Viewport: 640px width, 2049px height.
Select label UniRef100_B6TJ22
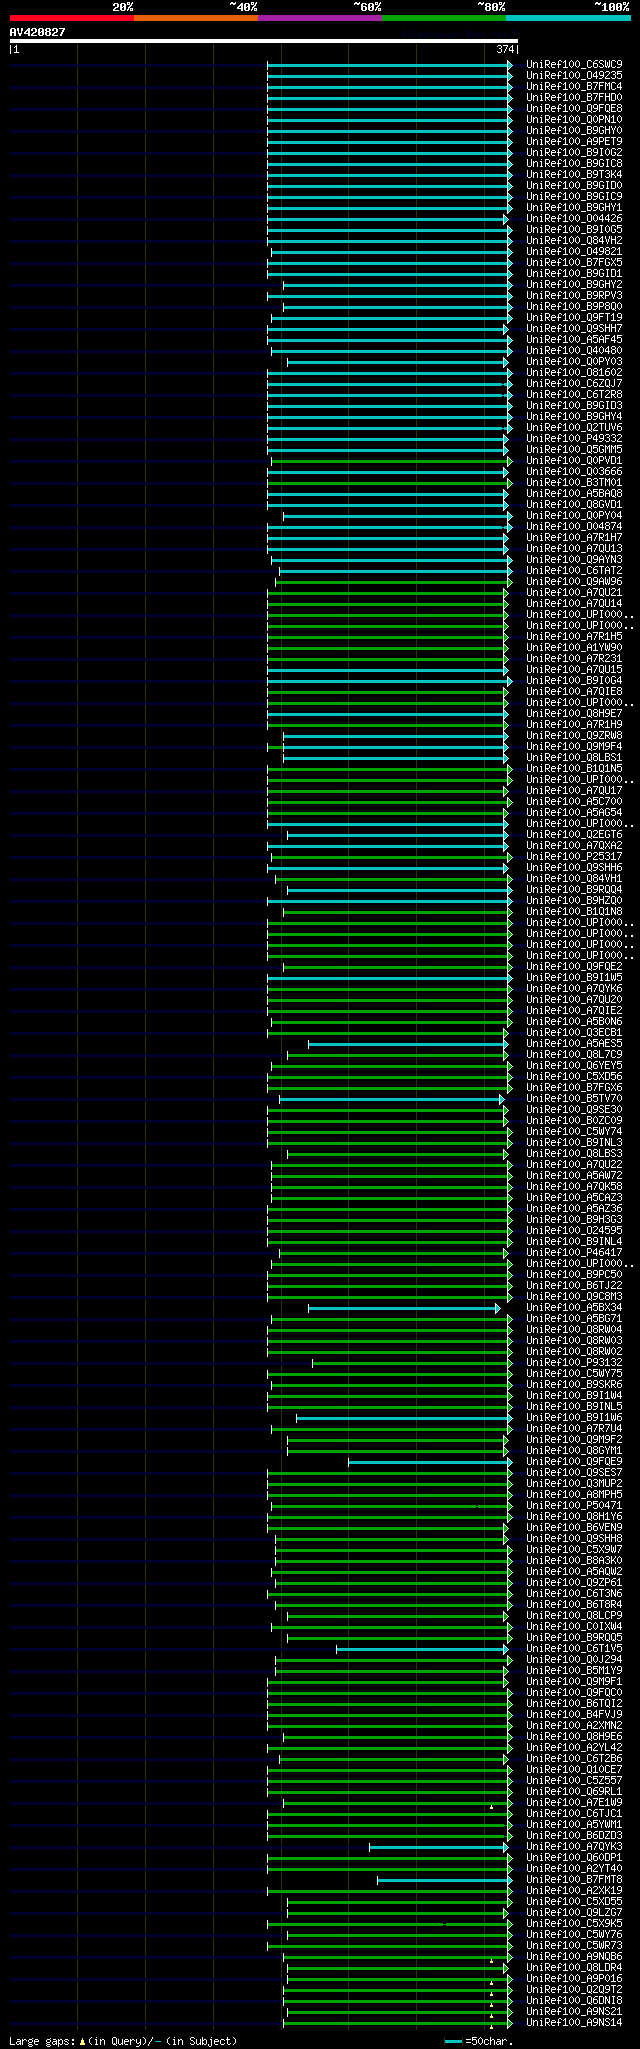(x=574, y=1285)
